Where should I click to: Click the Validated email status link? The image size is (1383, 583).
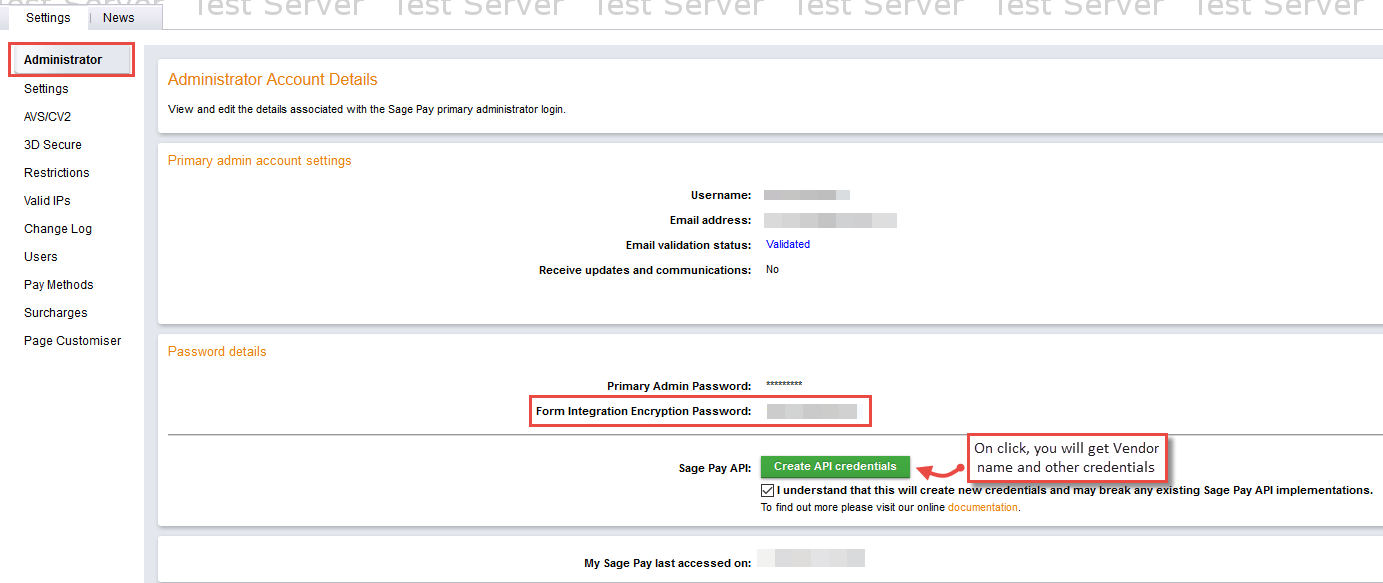click(x=788, y=244)
